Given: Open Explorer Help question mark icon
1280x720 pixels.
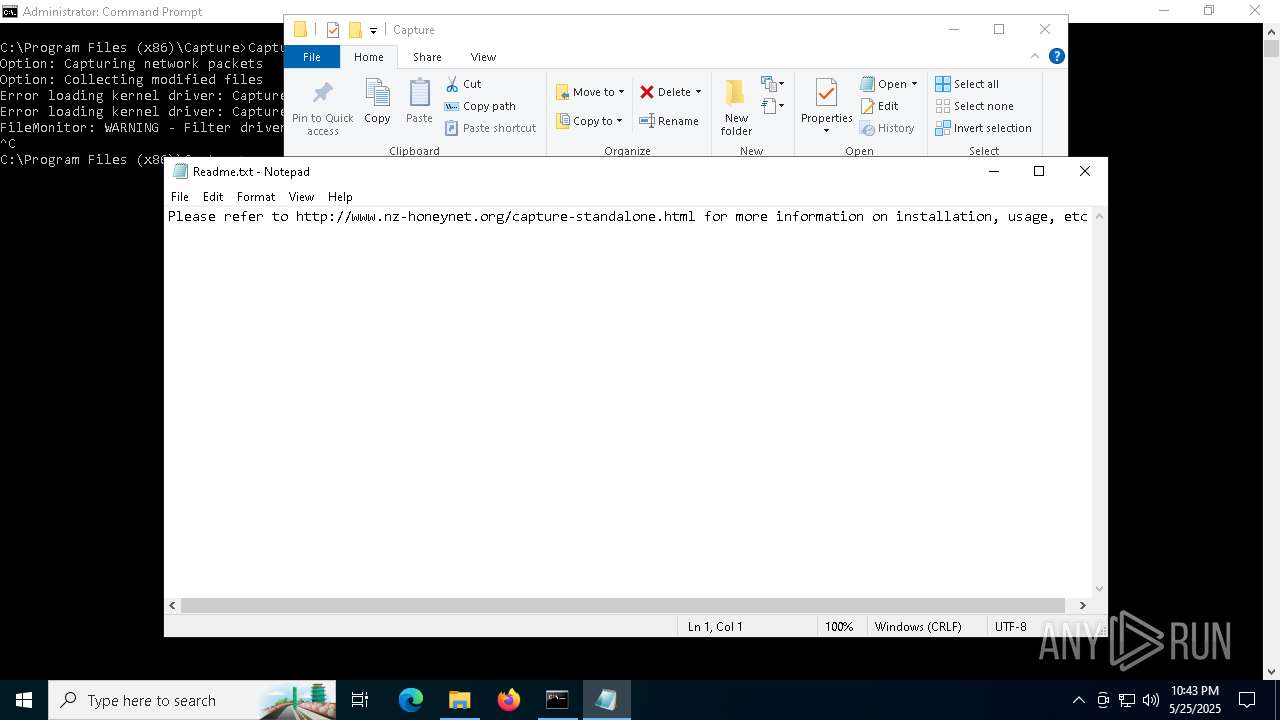Looking at the screenshot, I should (x=1056, y=56).
